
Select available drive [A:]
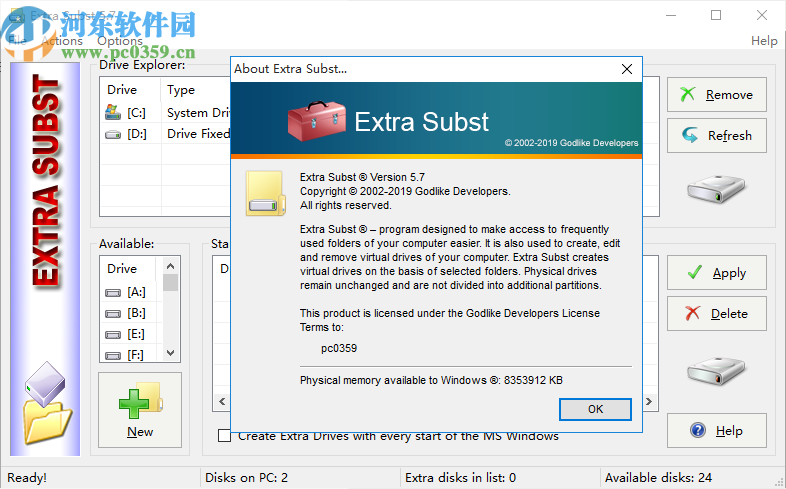(x=136, y=292)
